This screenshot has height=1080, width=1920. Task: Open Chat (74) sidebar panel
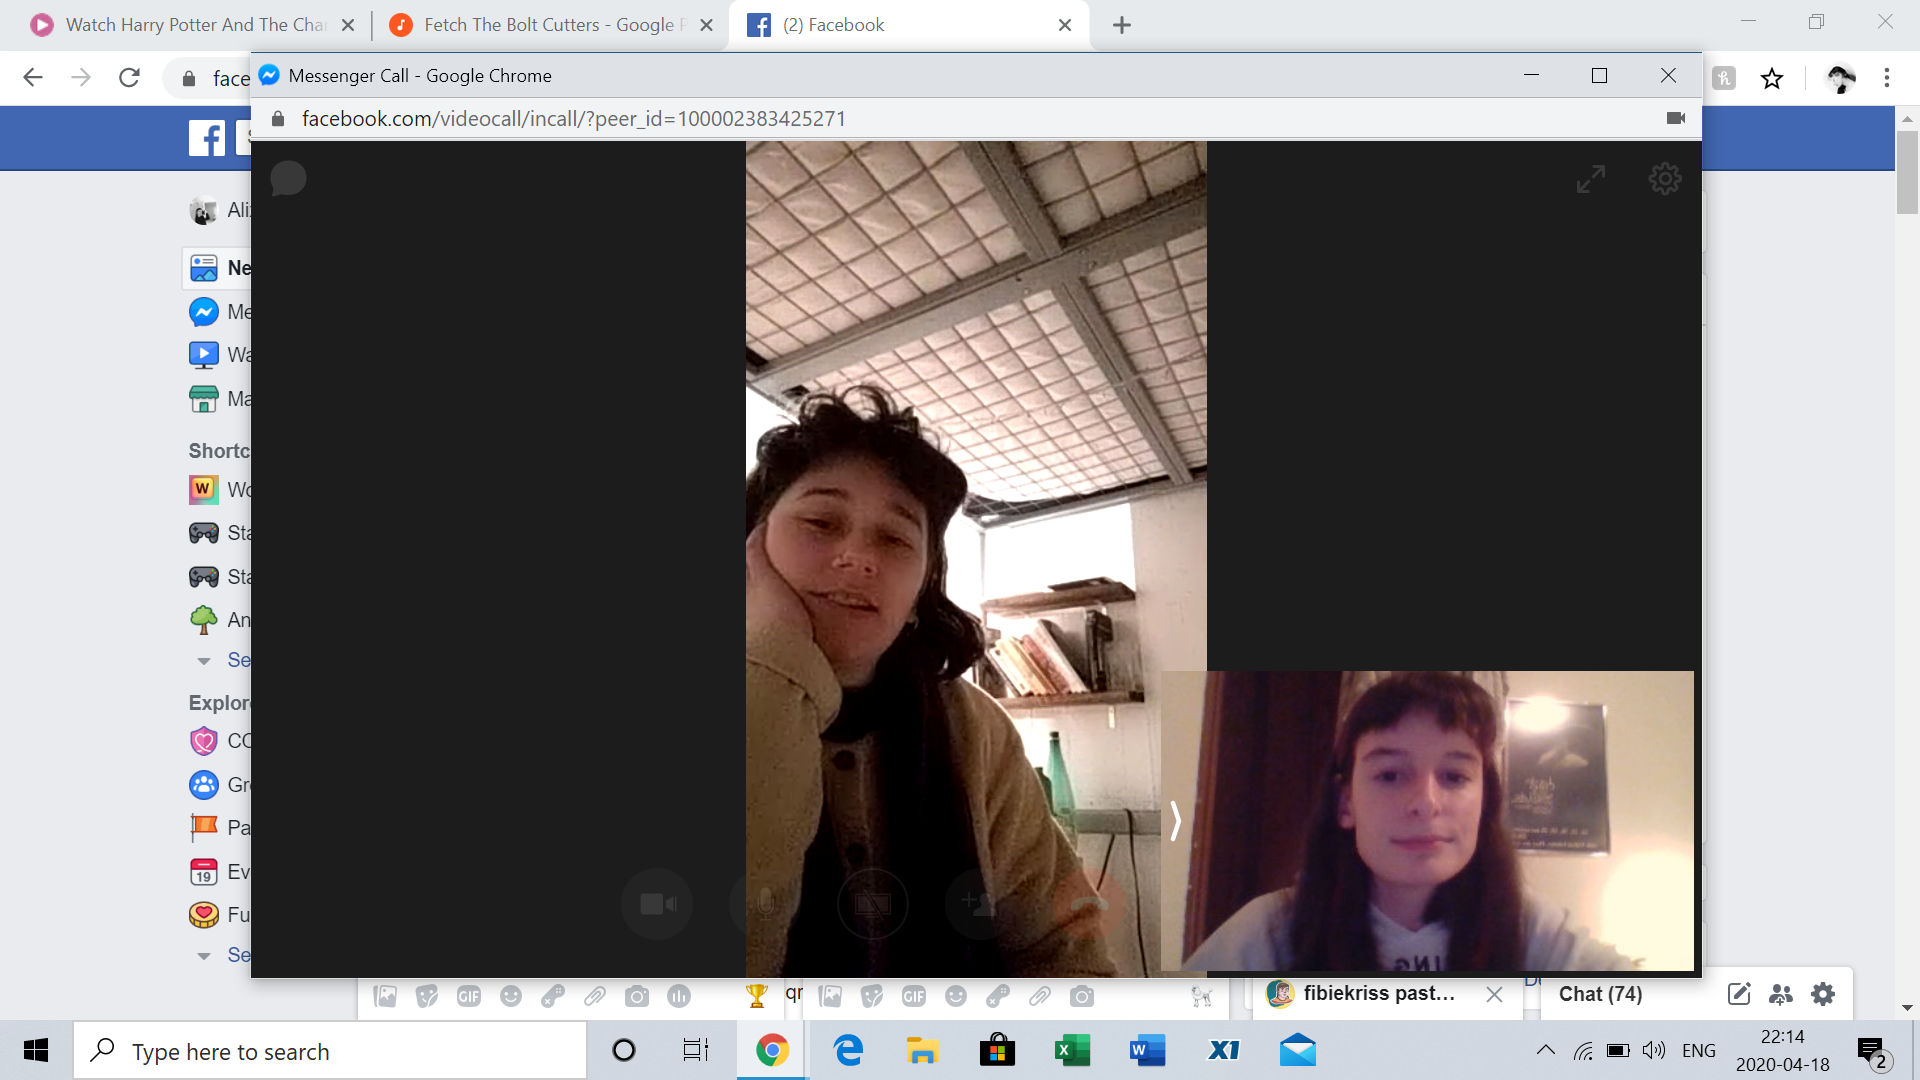click(x=1600, y=994)
